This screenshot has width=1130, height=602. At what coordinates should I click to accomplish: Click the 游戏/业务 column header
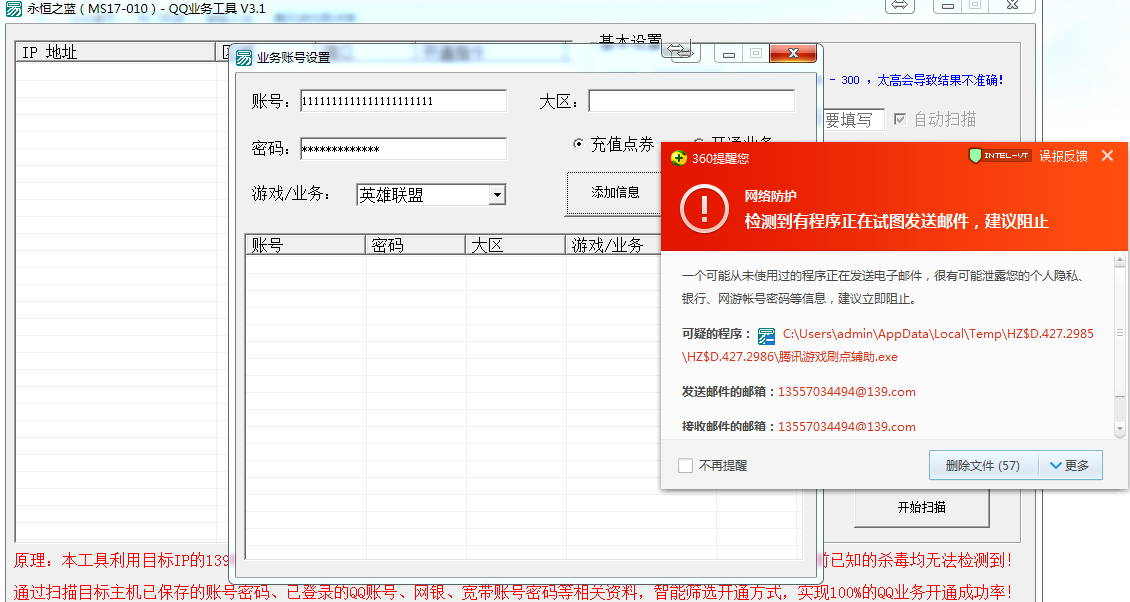coord(613,245)
